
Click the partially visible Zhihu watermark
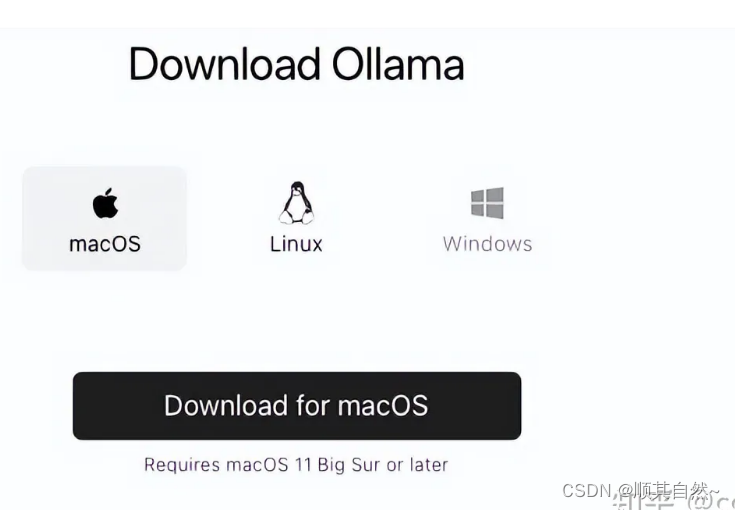pyautogui.click(x=673, y=502)
